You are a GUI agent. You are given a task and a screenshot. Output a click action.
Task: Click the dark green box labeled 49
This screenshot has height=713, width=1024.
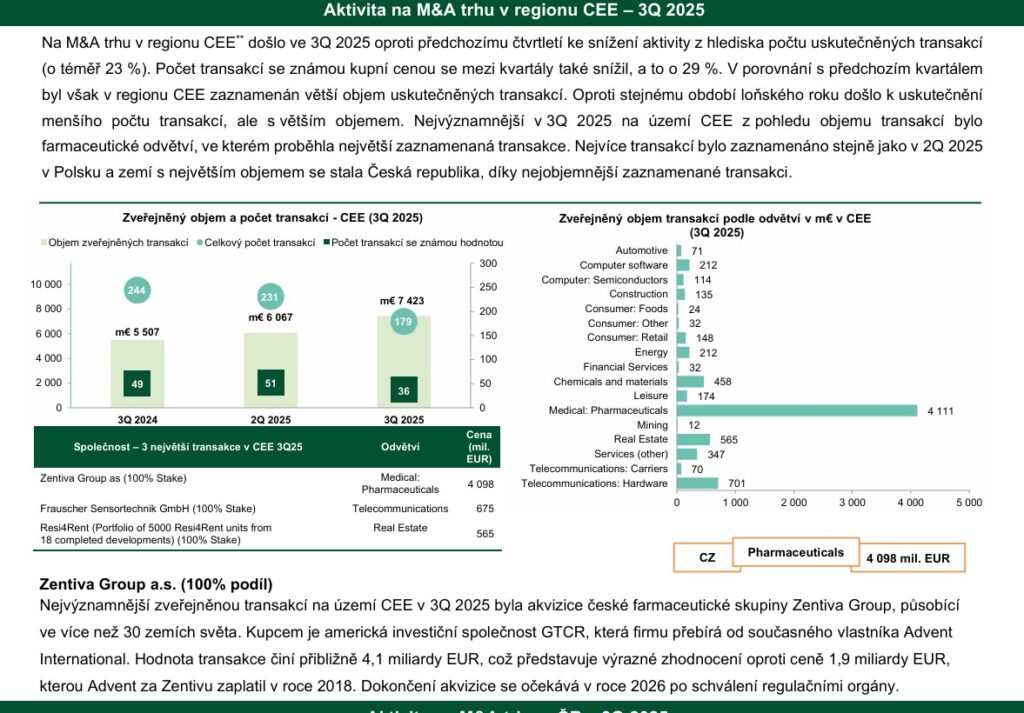138,383
